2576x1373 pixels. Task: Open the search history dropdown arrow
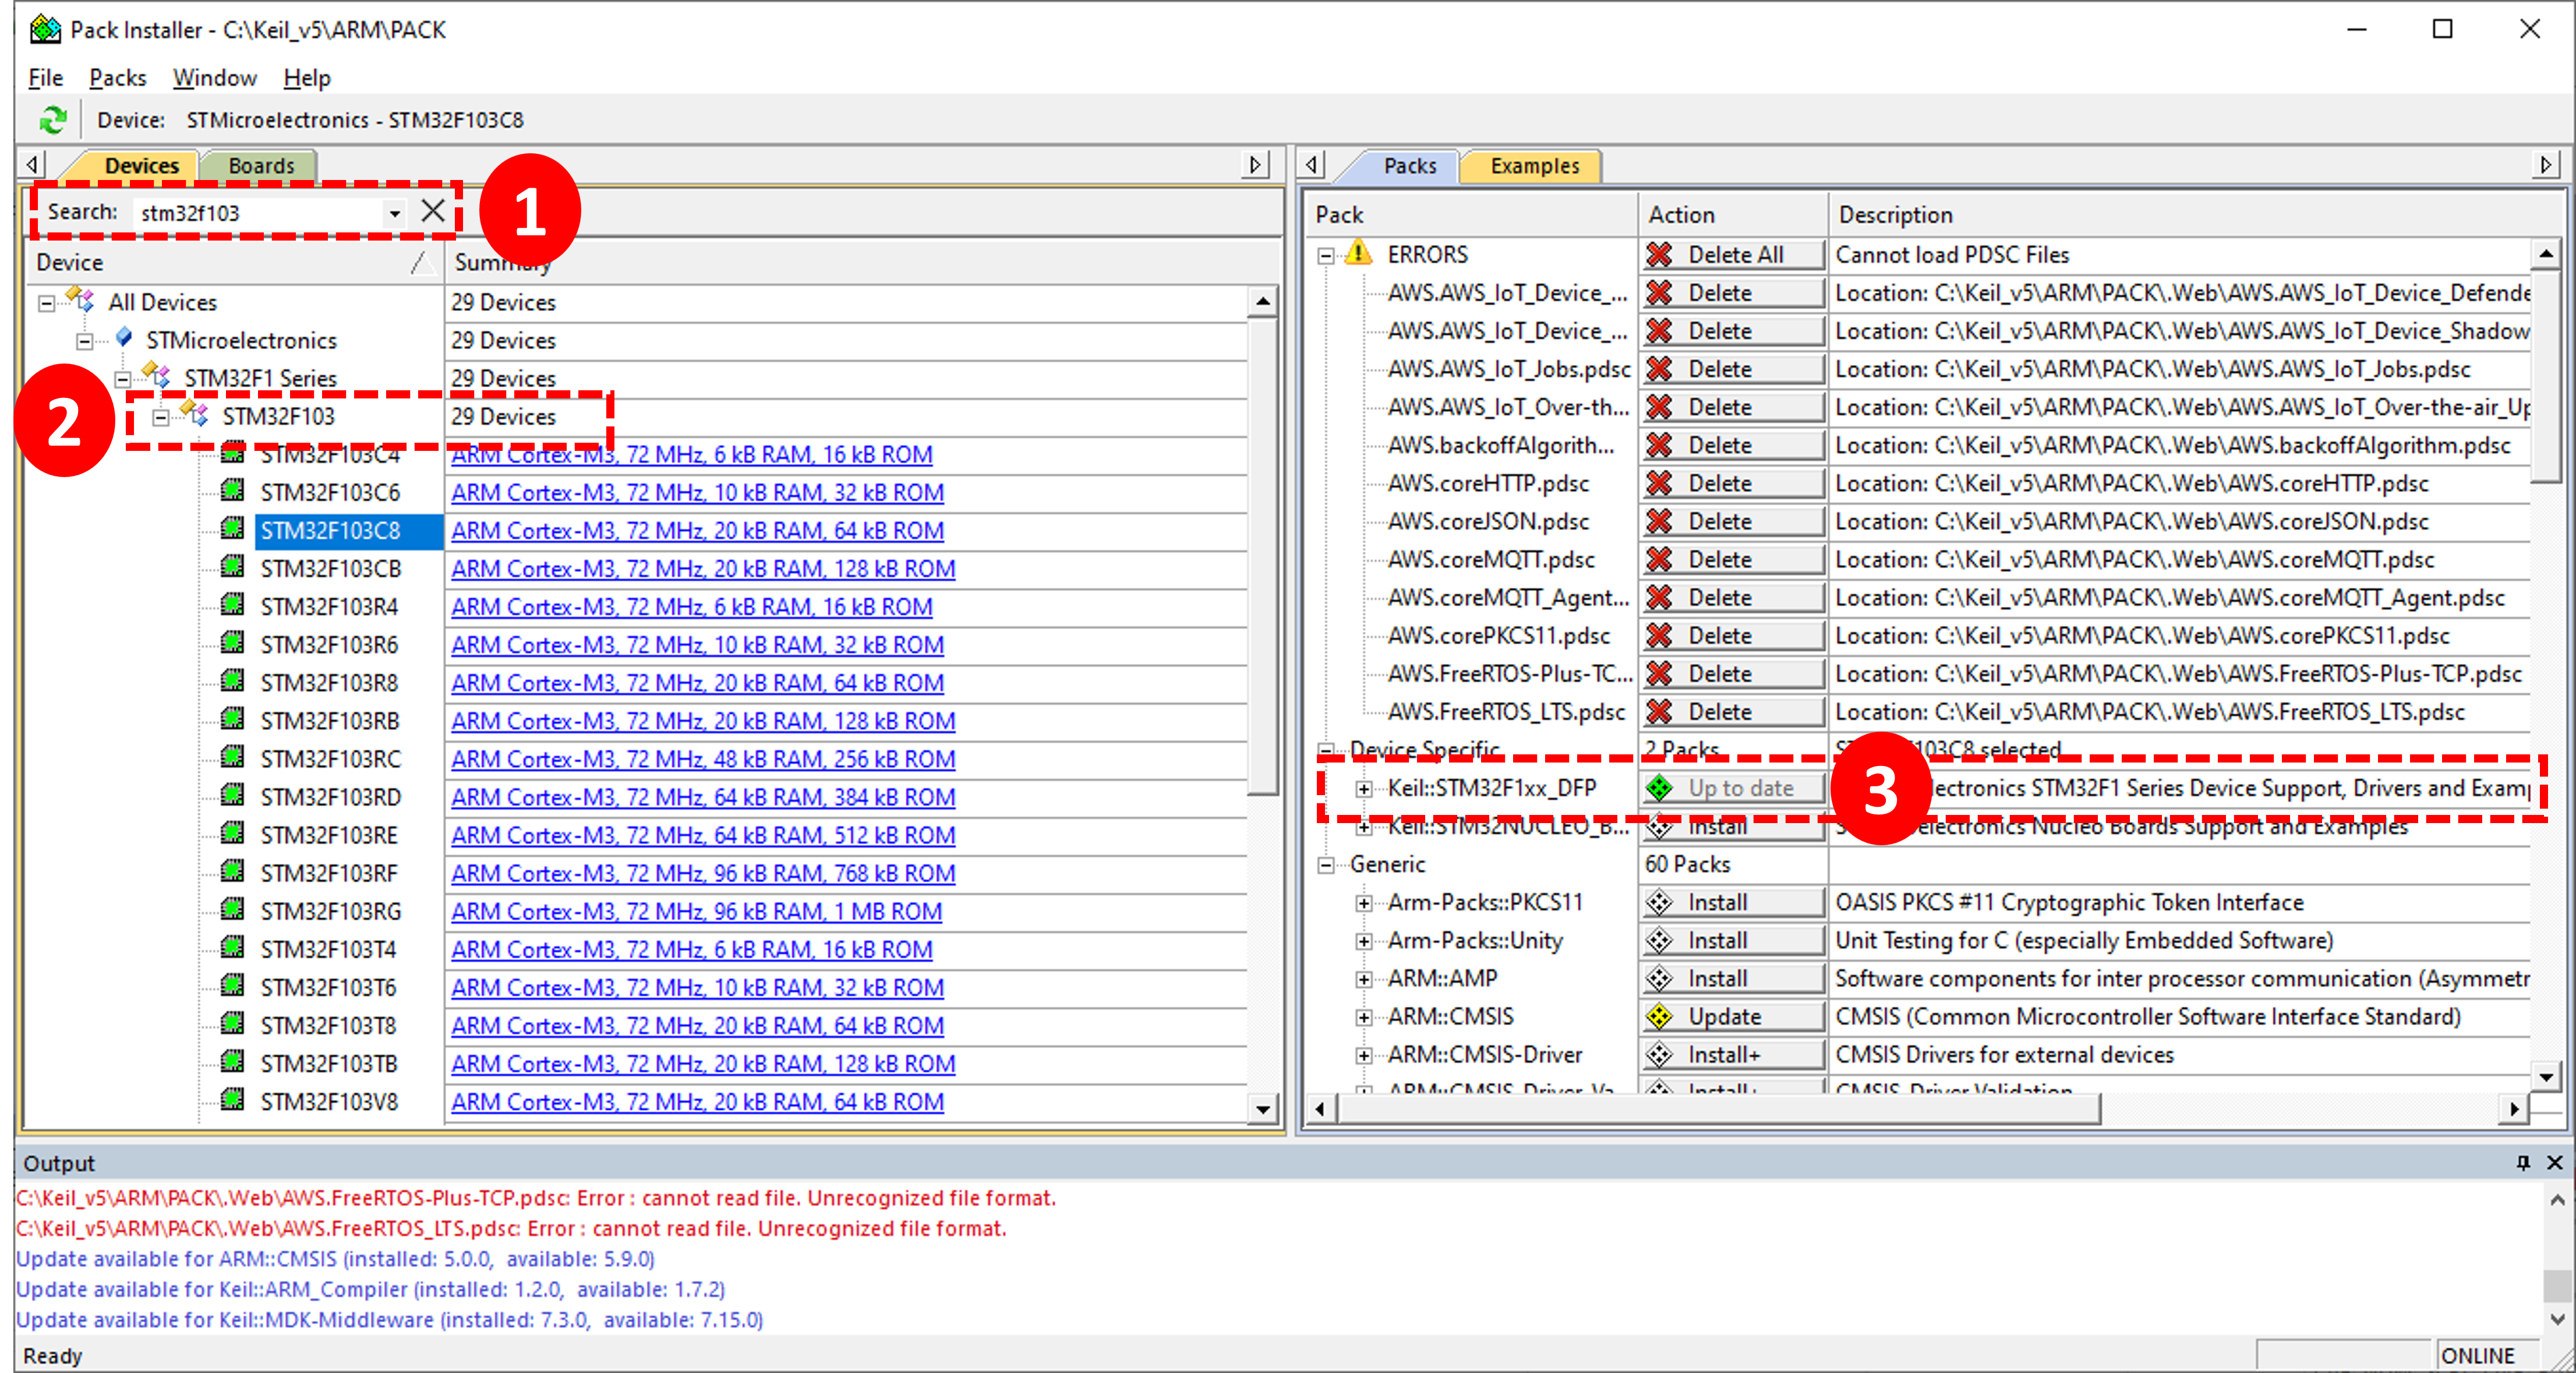point(395,213)
